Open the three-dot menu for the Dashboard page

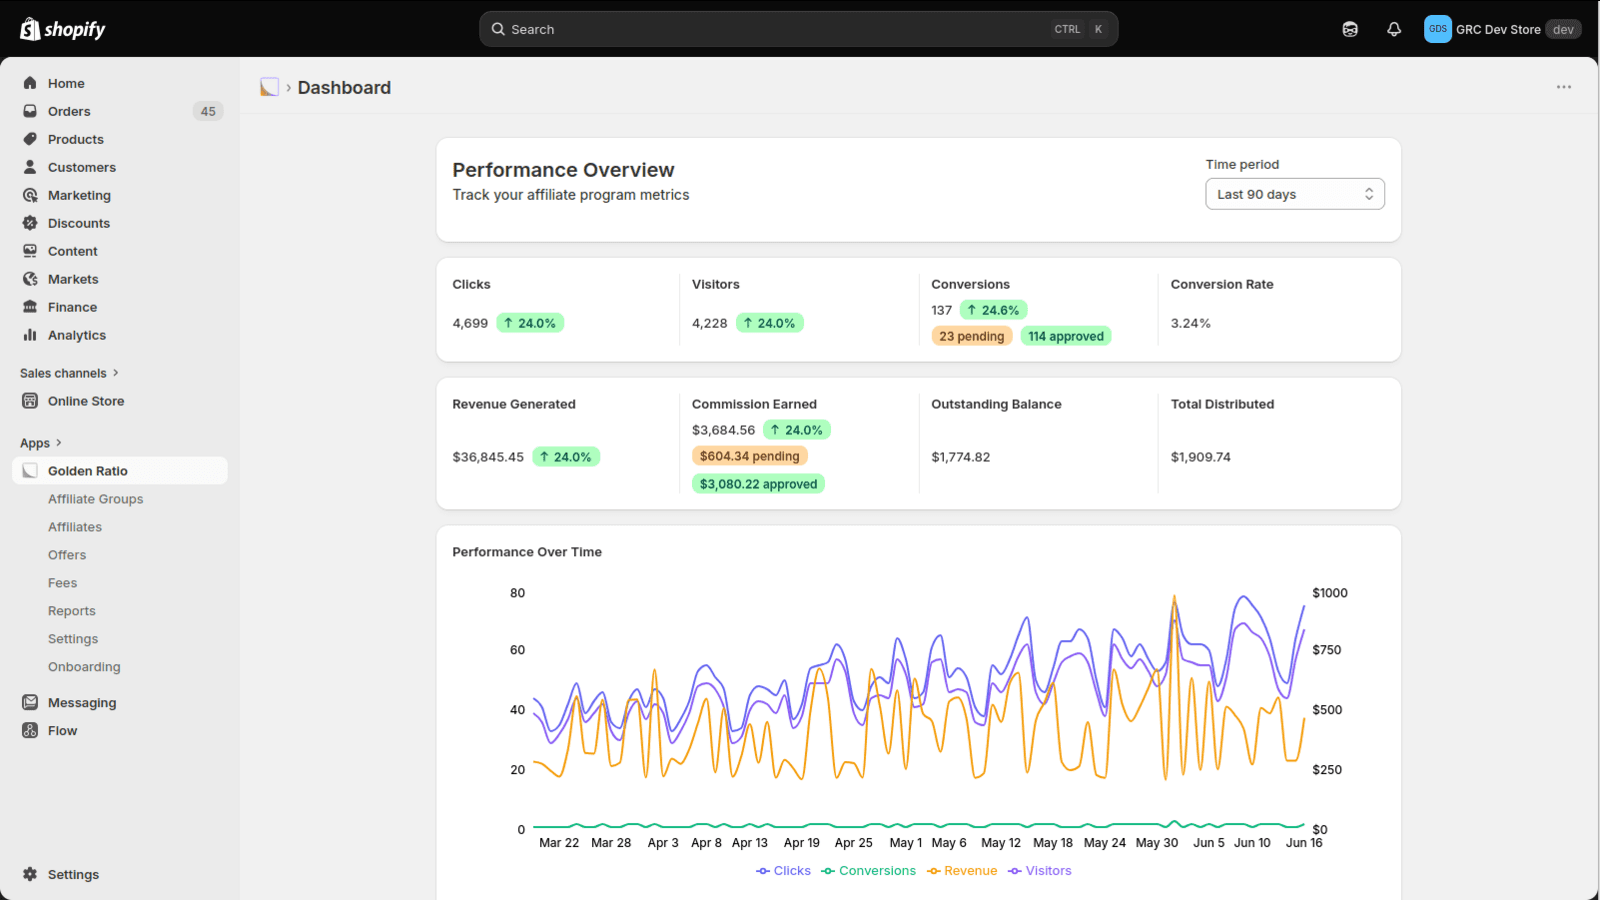pos(1564,87)
